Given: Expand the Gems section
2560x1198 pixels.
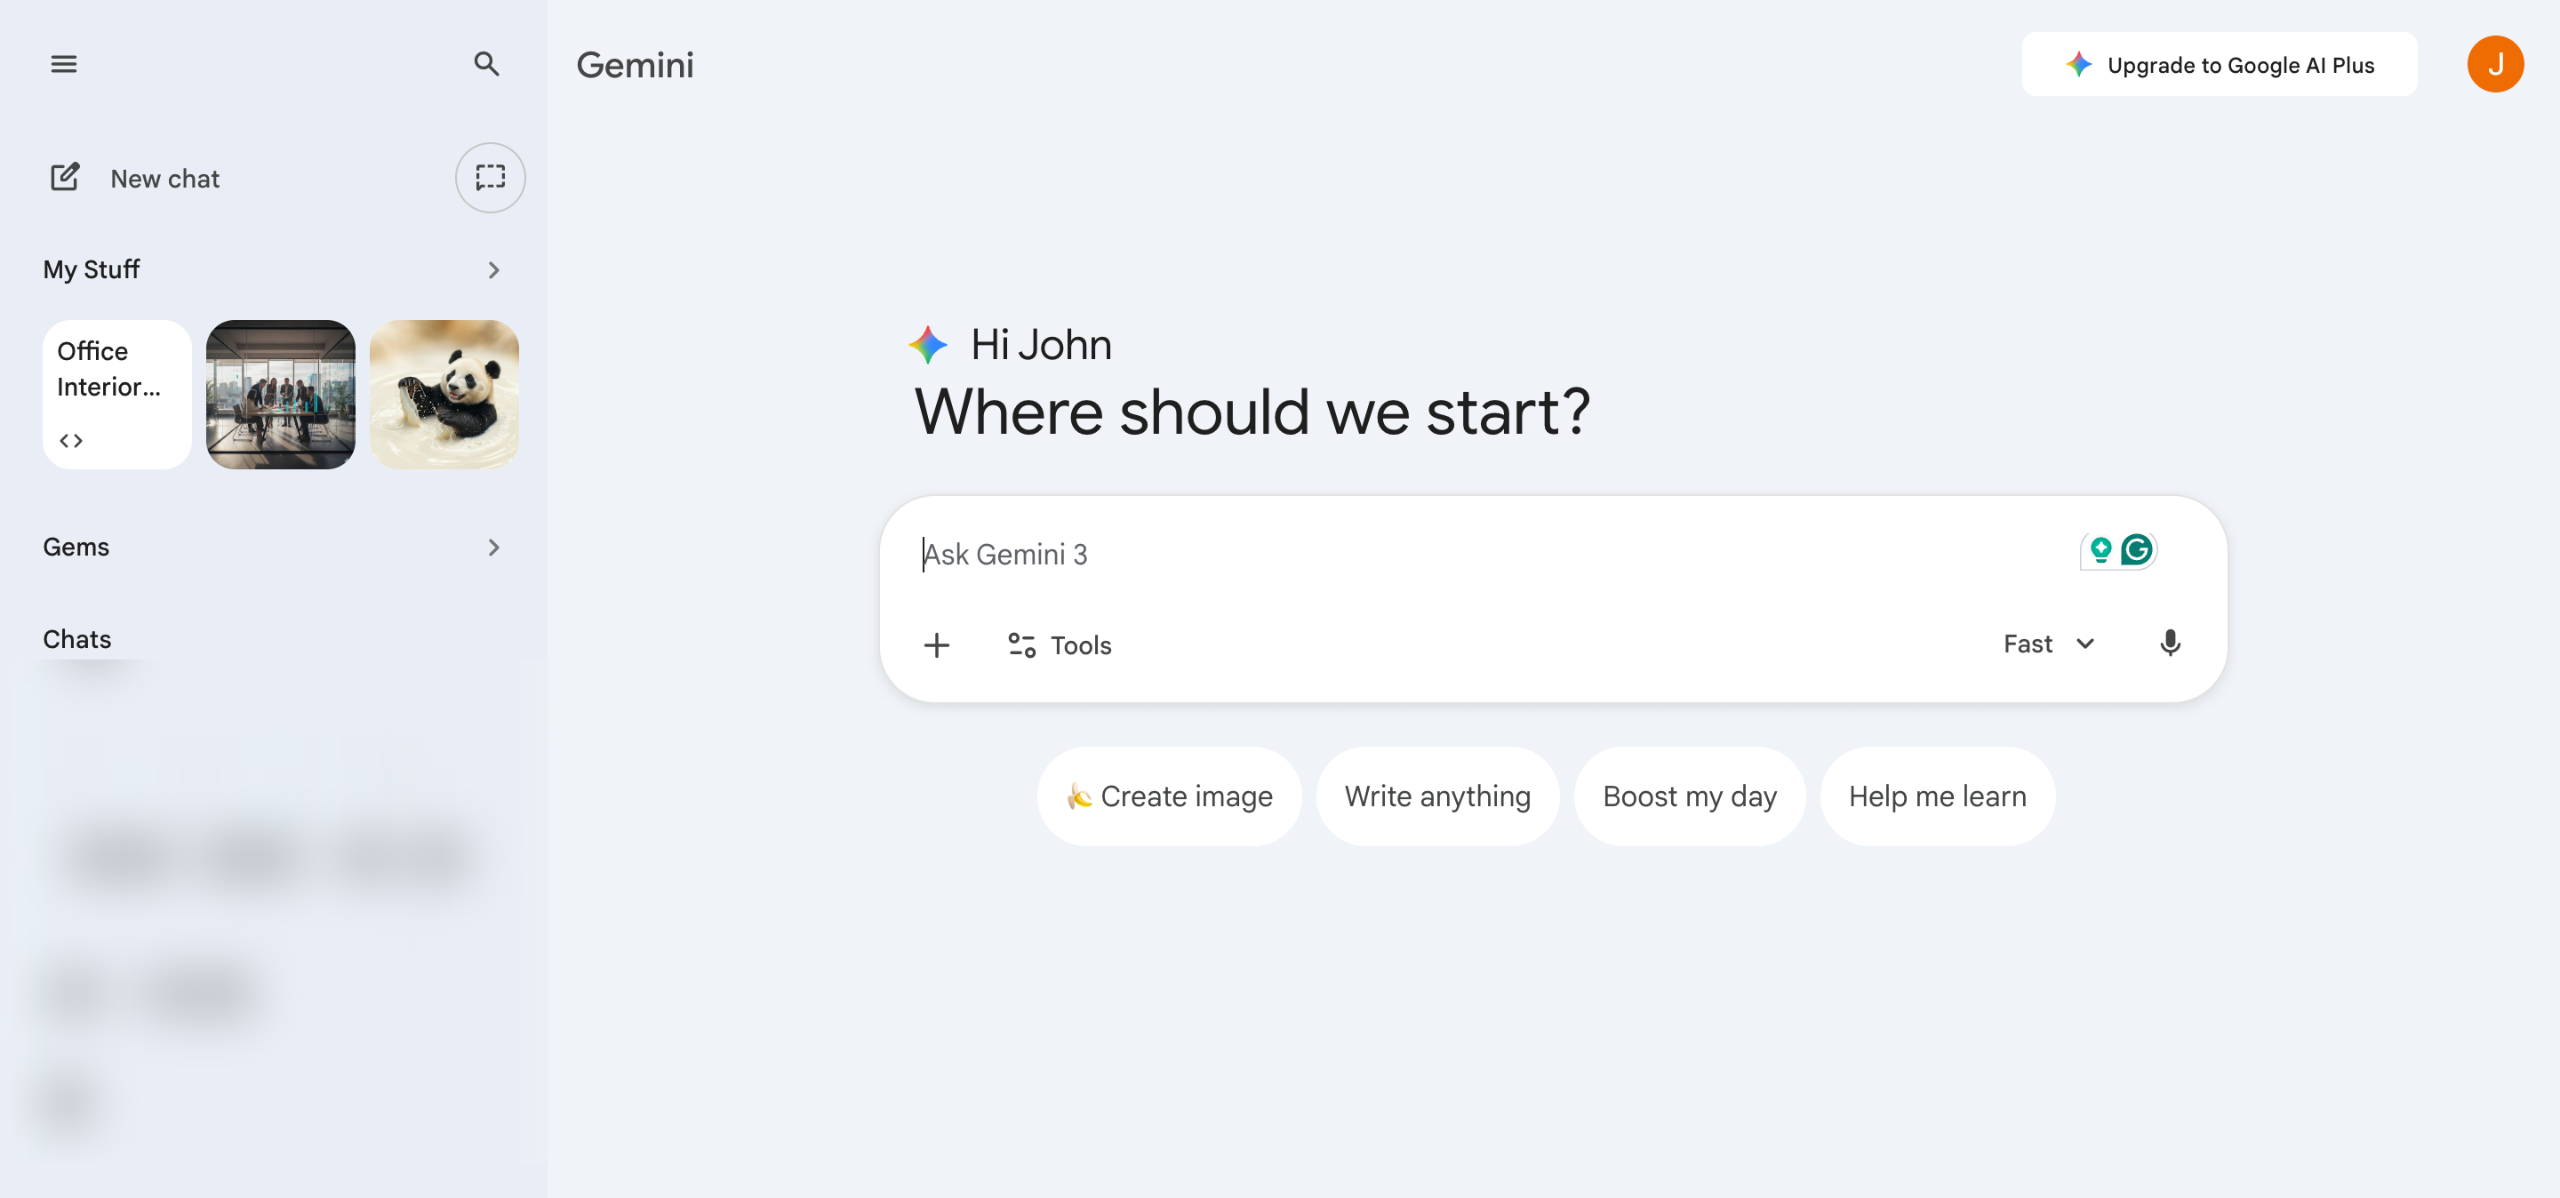Looking at the screenshot, I should coord(493,547).
